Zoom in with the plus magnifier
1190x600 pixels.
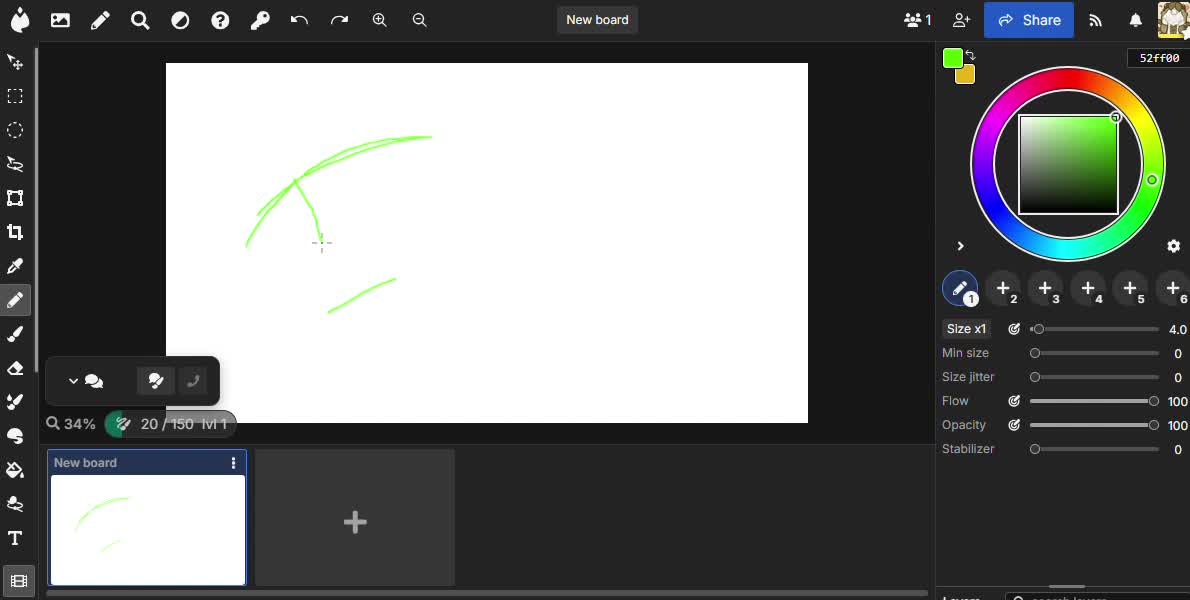[x=379, y=20]
